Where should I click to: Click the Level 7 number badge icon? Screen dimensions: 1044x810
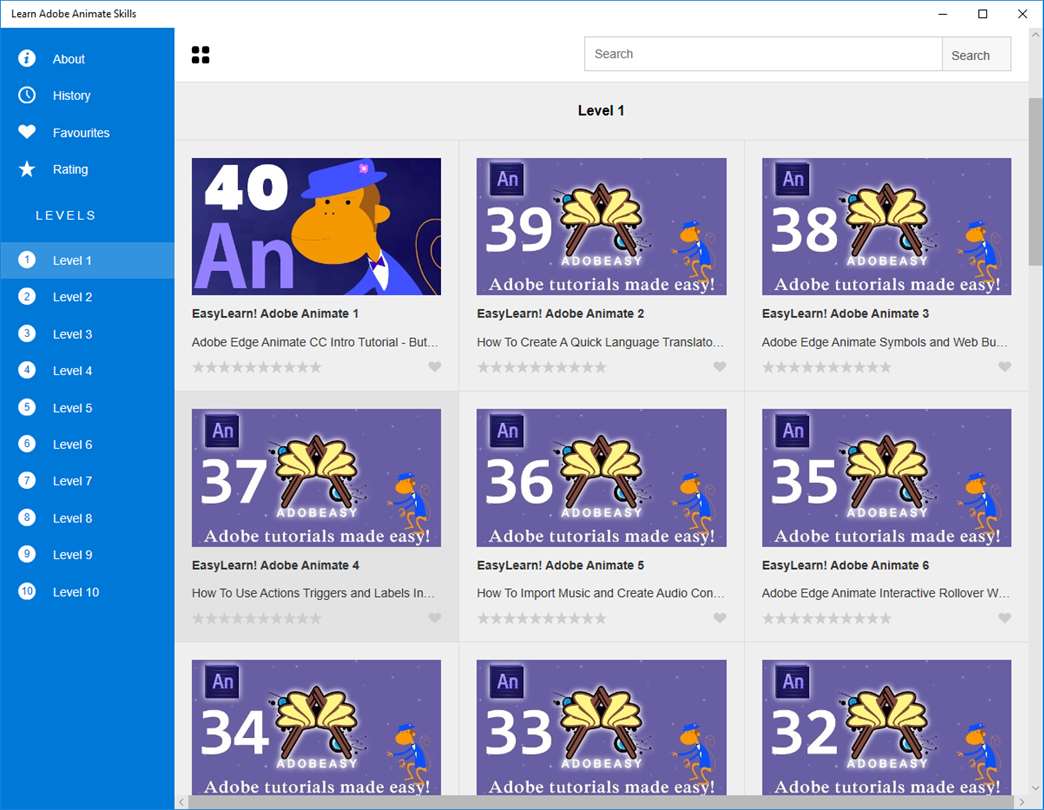27,481
